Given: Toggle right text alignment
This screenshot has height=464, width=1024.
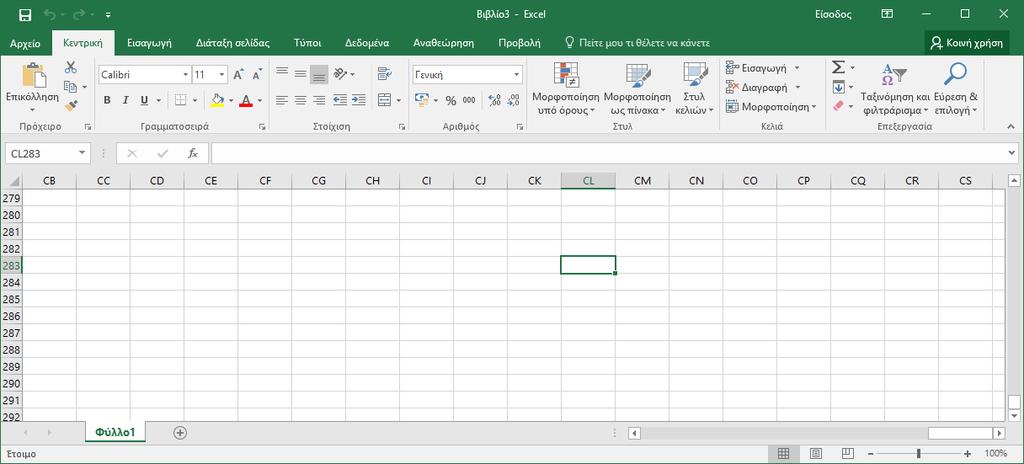Looking at the screenshot, I should pyautogui.click(x=319, y=100).
